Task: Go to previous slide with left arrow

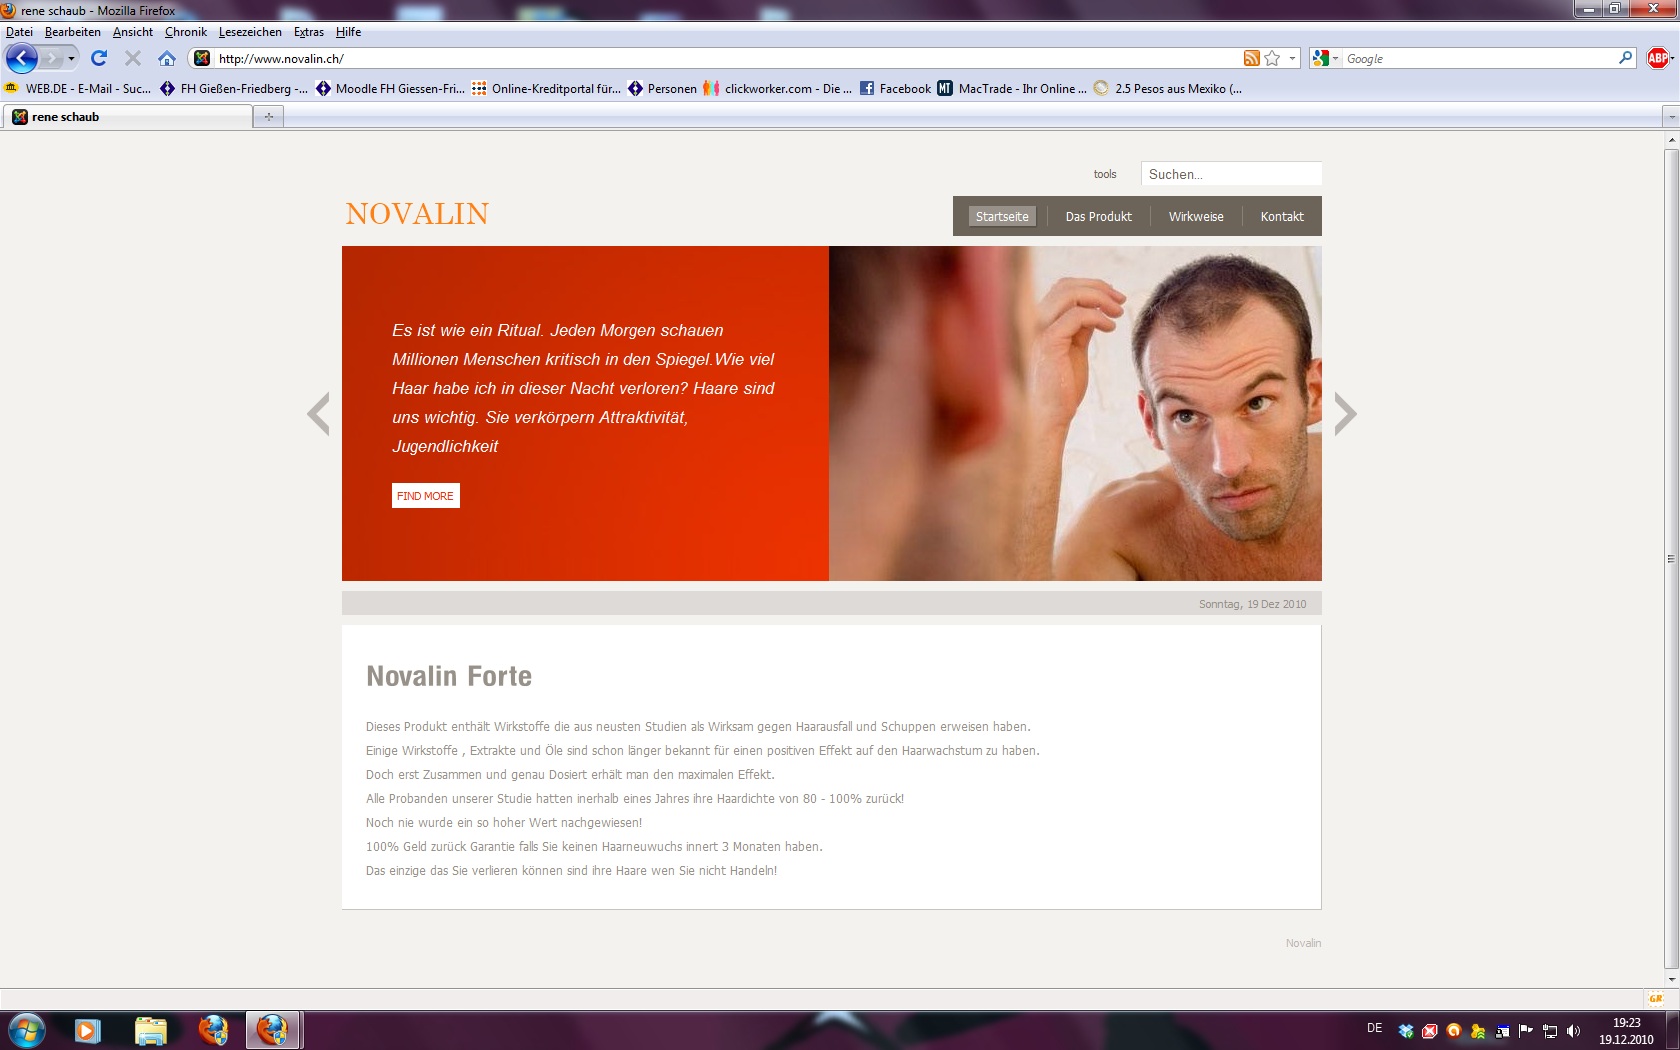Action: tap(318, 414)
